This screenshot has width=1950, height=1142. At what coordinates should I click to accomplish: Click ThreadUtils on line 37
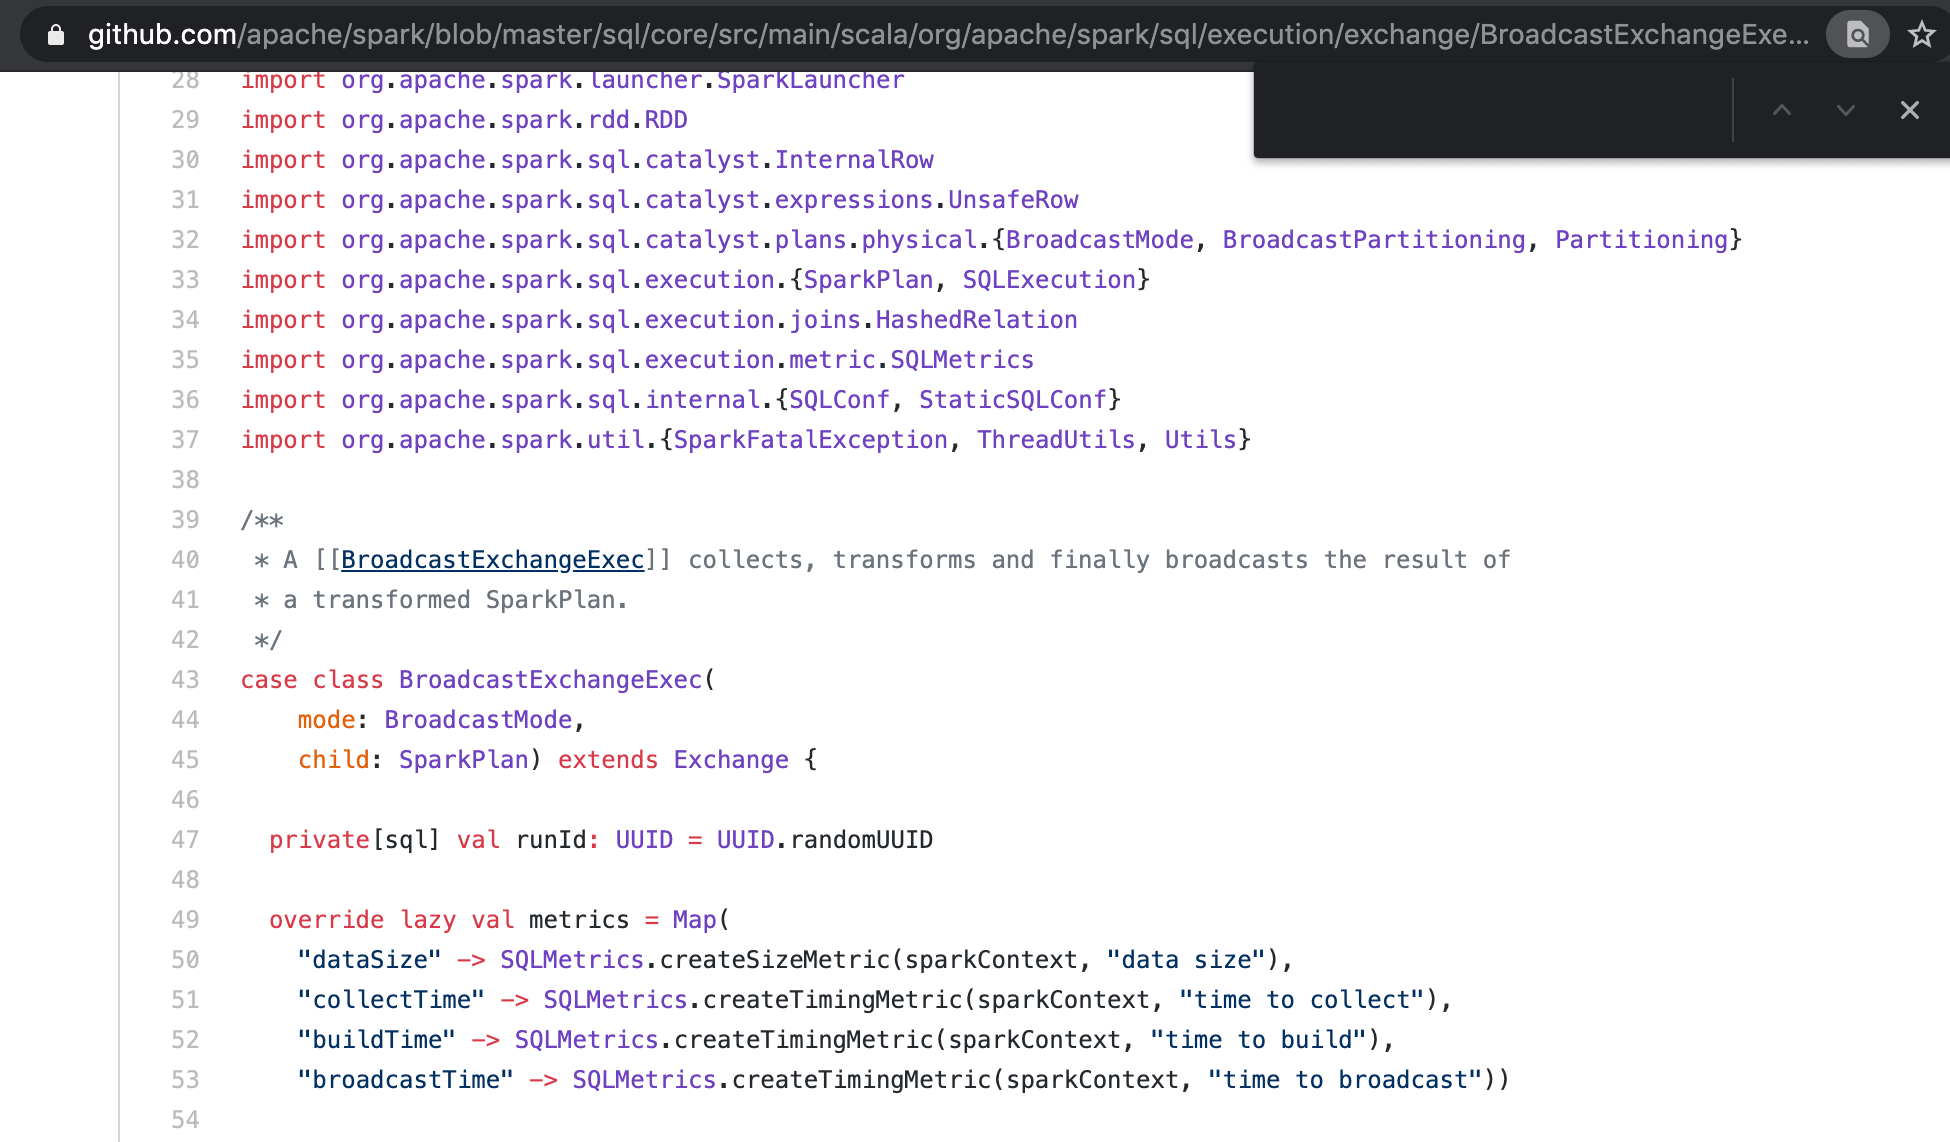[1056, 440]
